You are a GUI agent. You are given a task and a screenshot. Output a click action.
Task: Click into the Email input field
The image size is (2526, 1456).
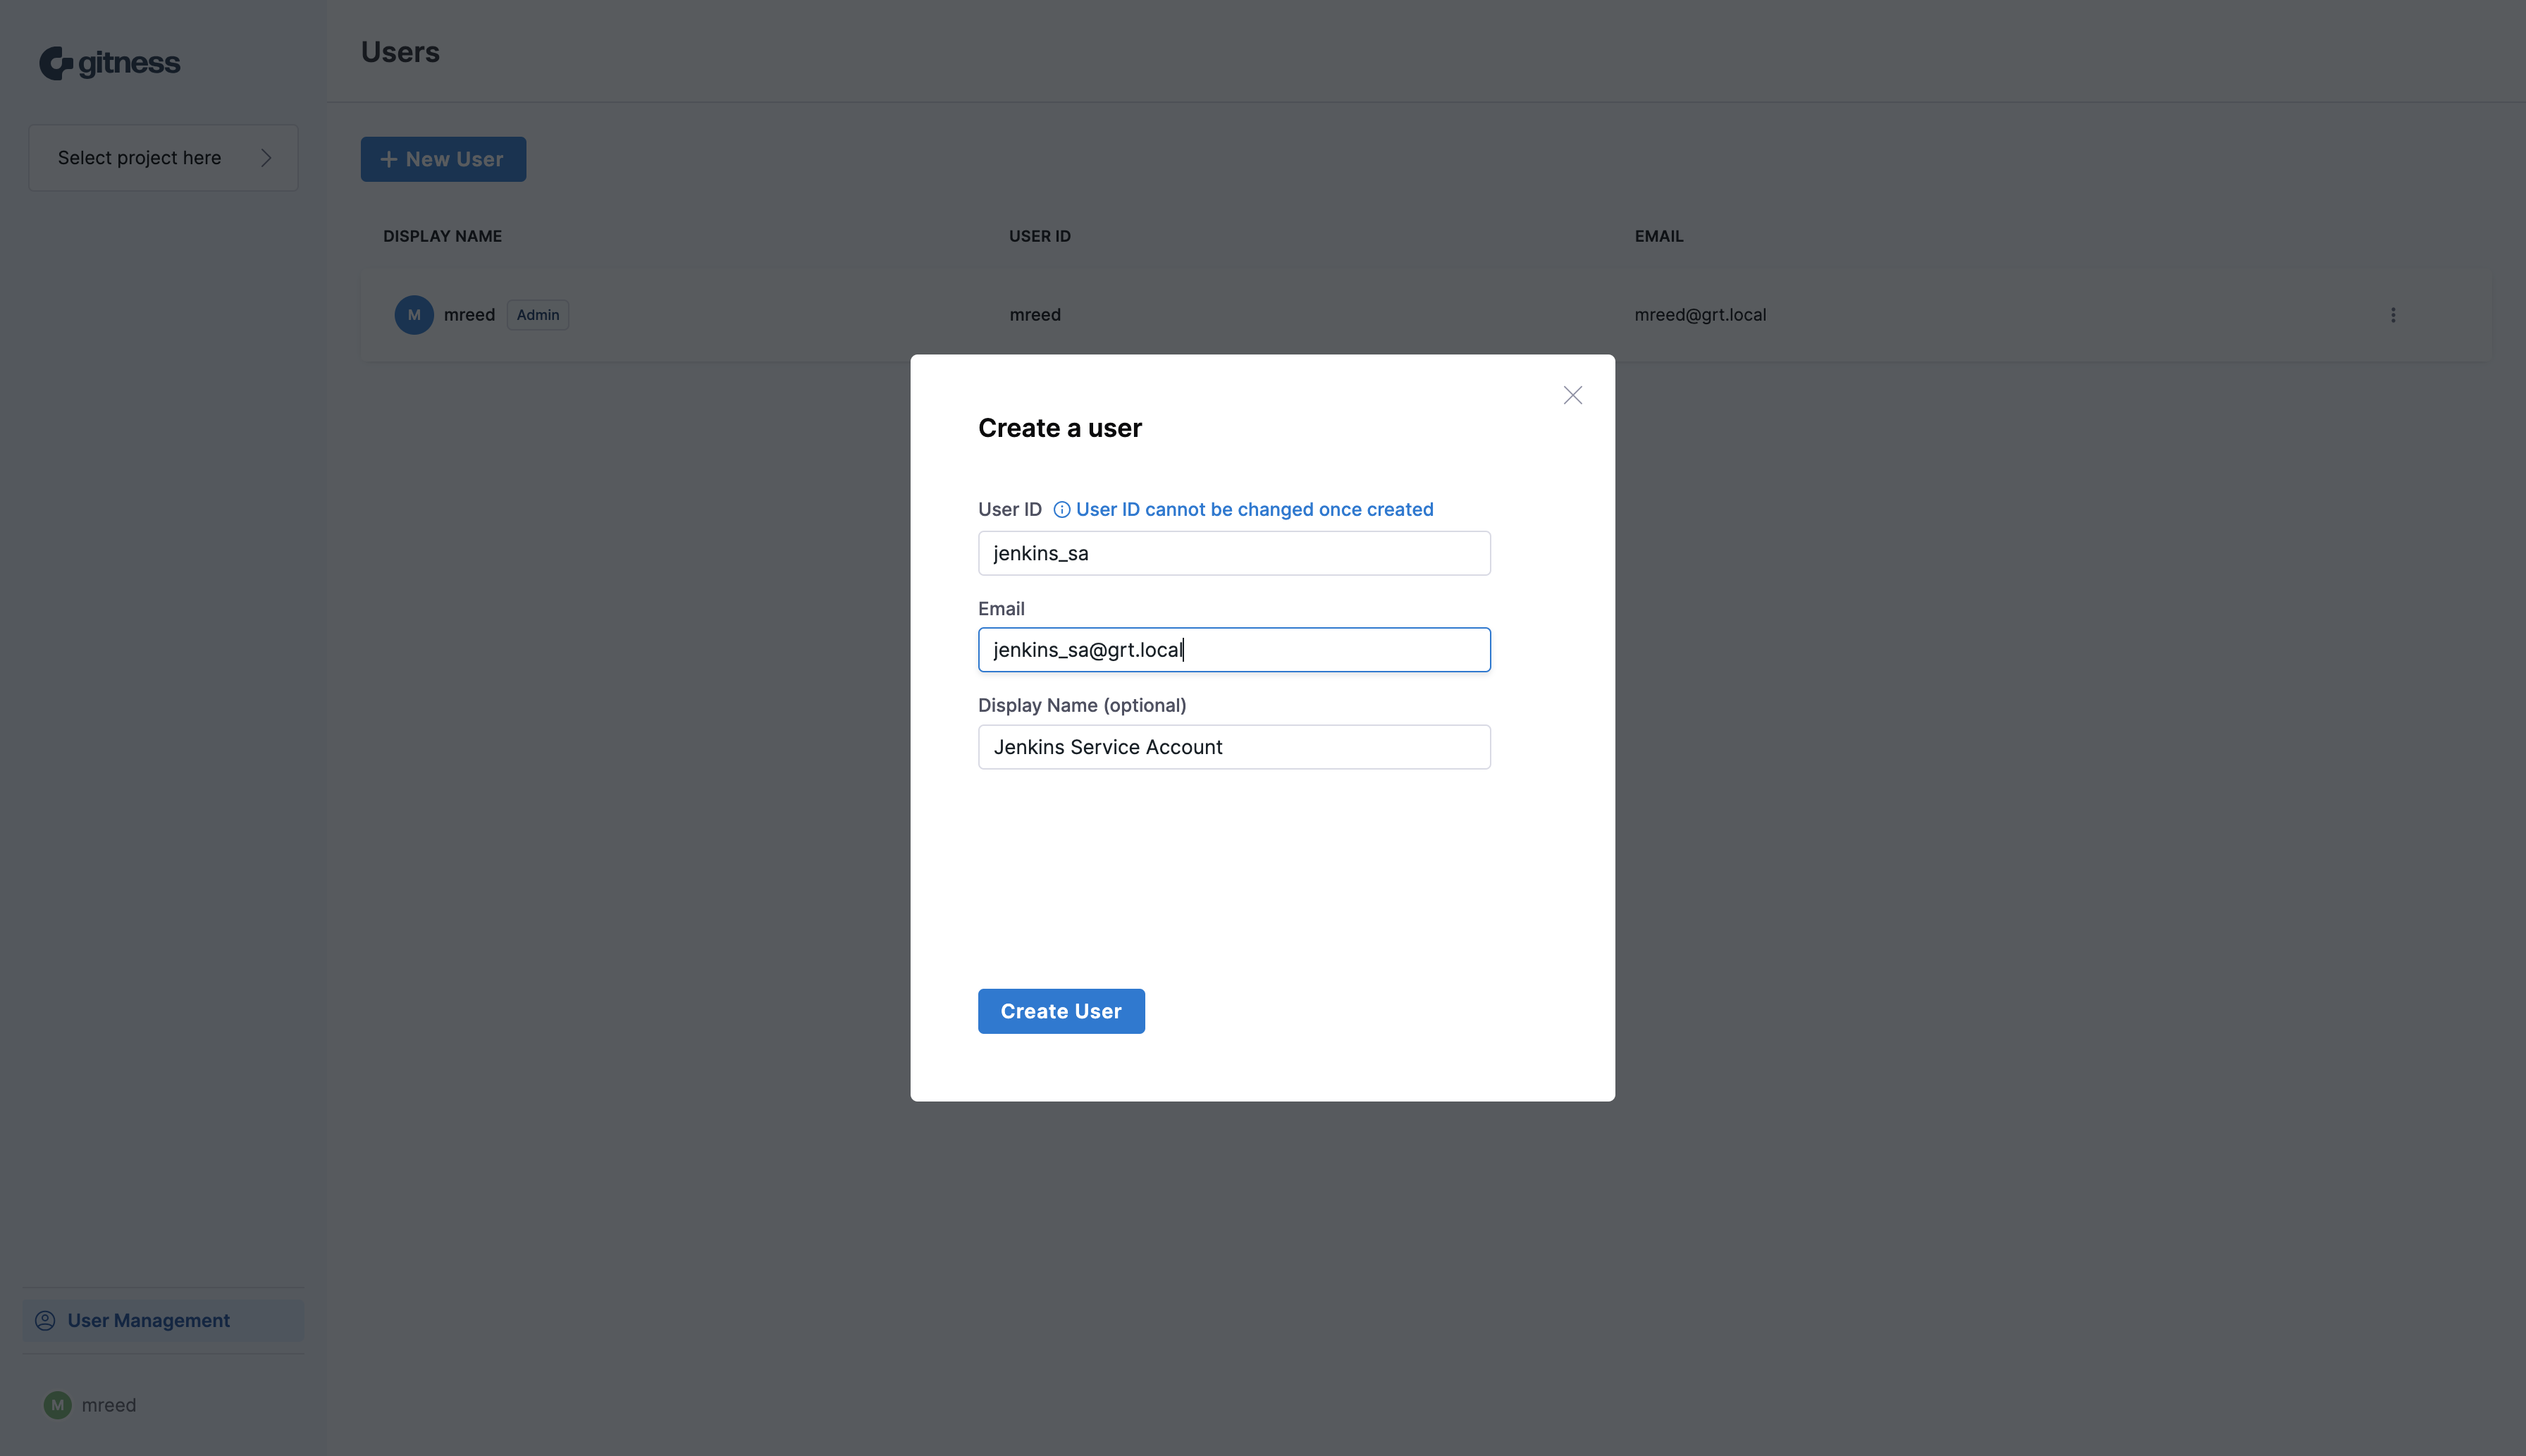point(1234,650)
